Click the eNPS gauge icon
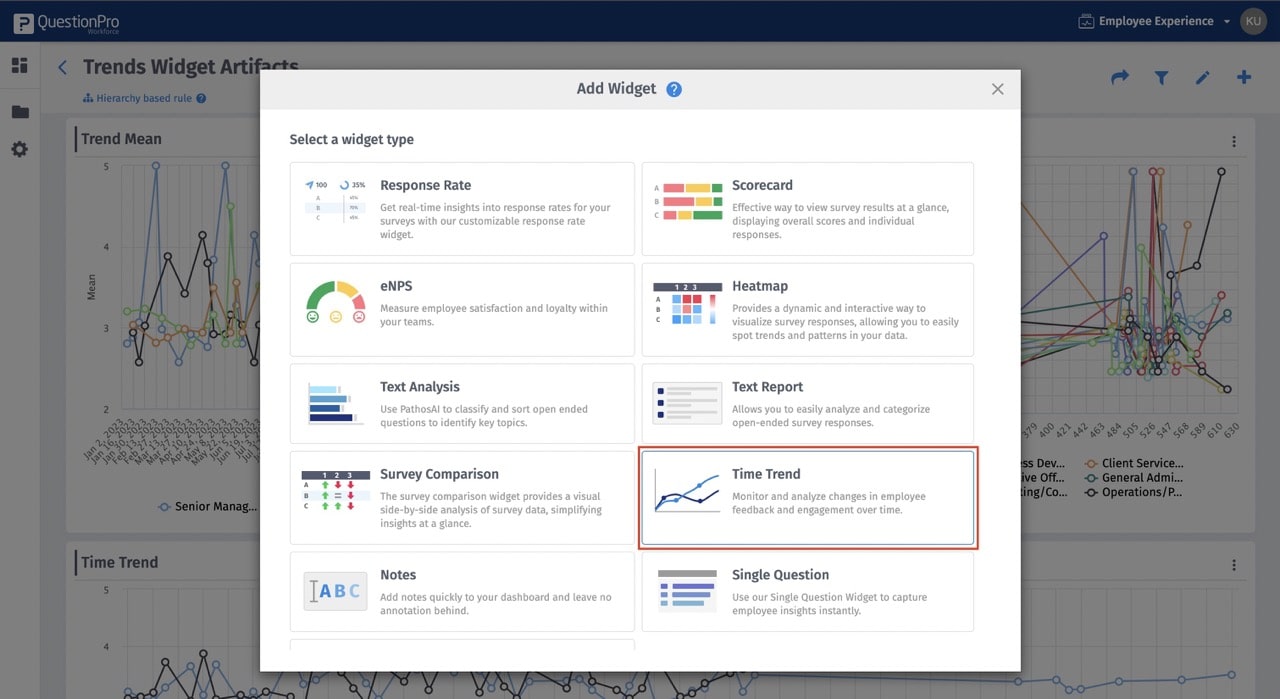 click(335, 302)
